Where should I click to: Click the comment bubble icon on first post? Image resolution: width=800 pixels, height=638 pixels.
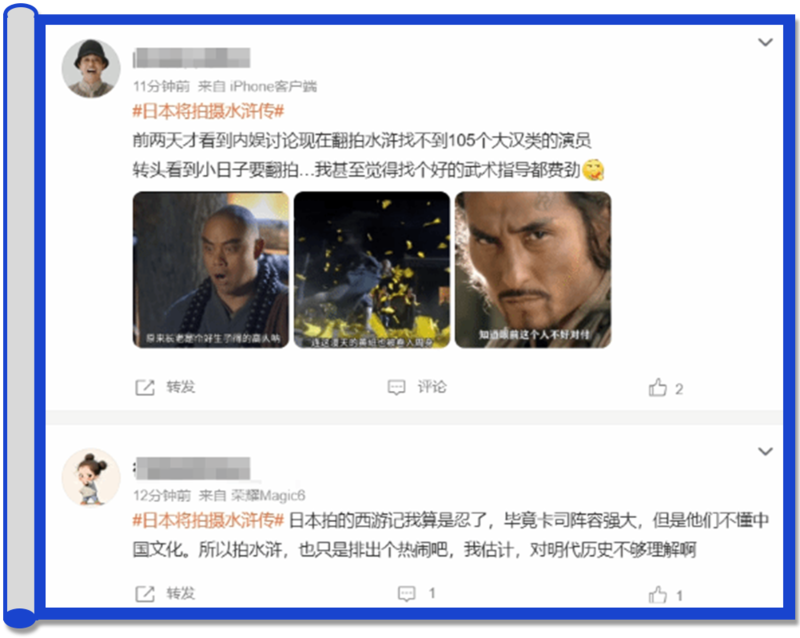tap(396, 387)
